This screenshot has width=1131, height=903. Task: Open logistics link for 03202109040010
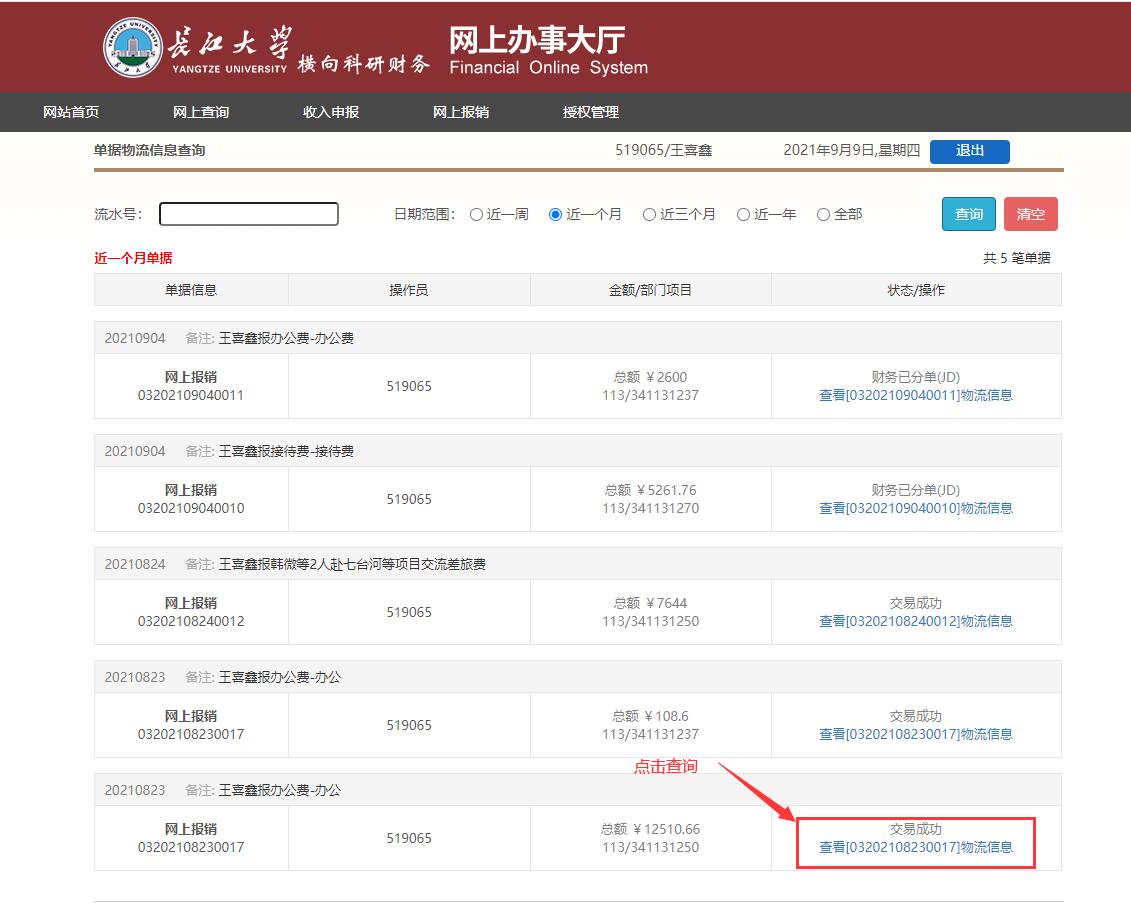click(x=915, y=508)
